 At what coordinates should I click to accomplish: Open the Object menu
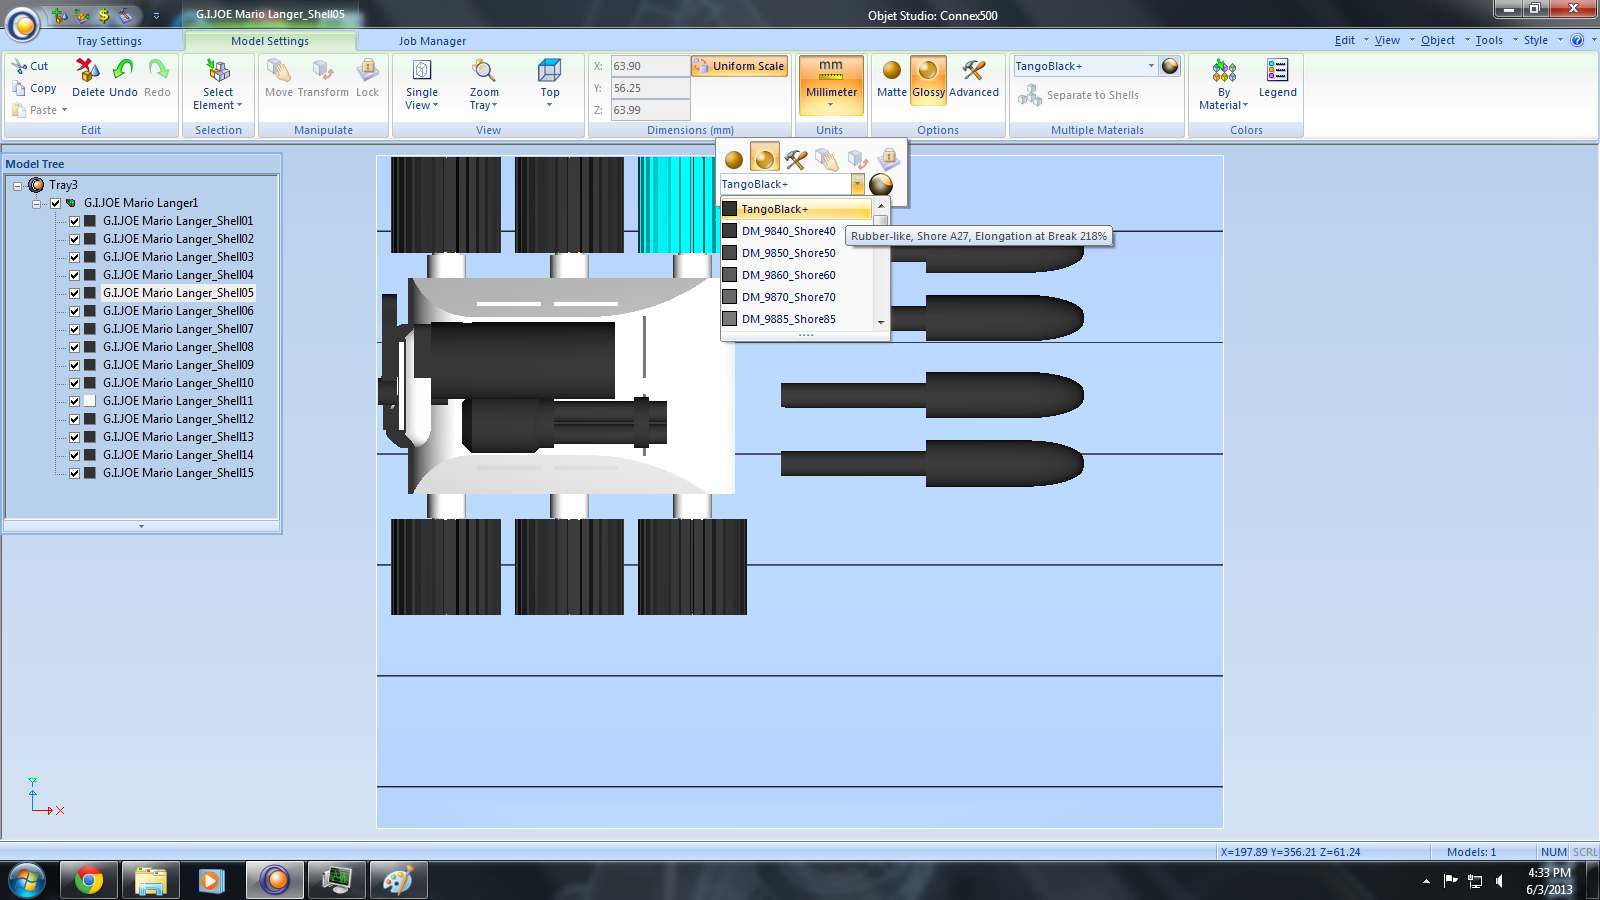pos(1438,40)
